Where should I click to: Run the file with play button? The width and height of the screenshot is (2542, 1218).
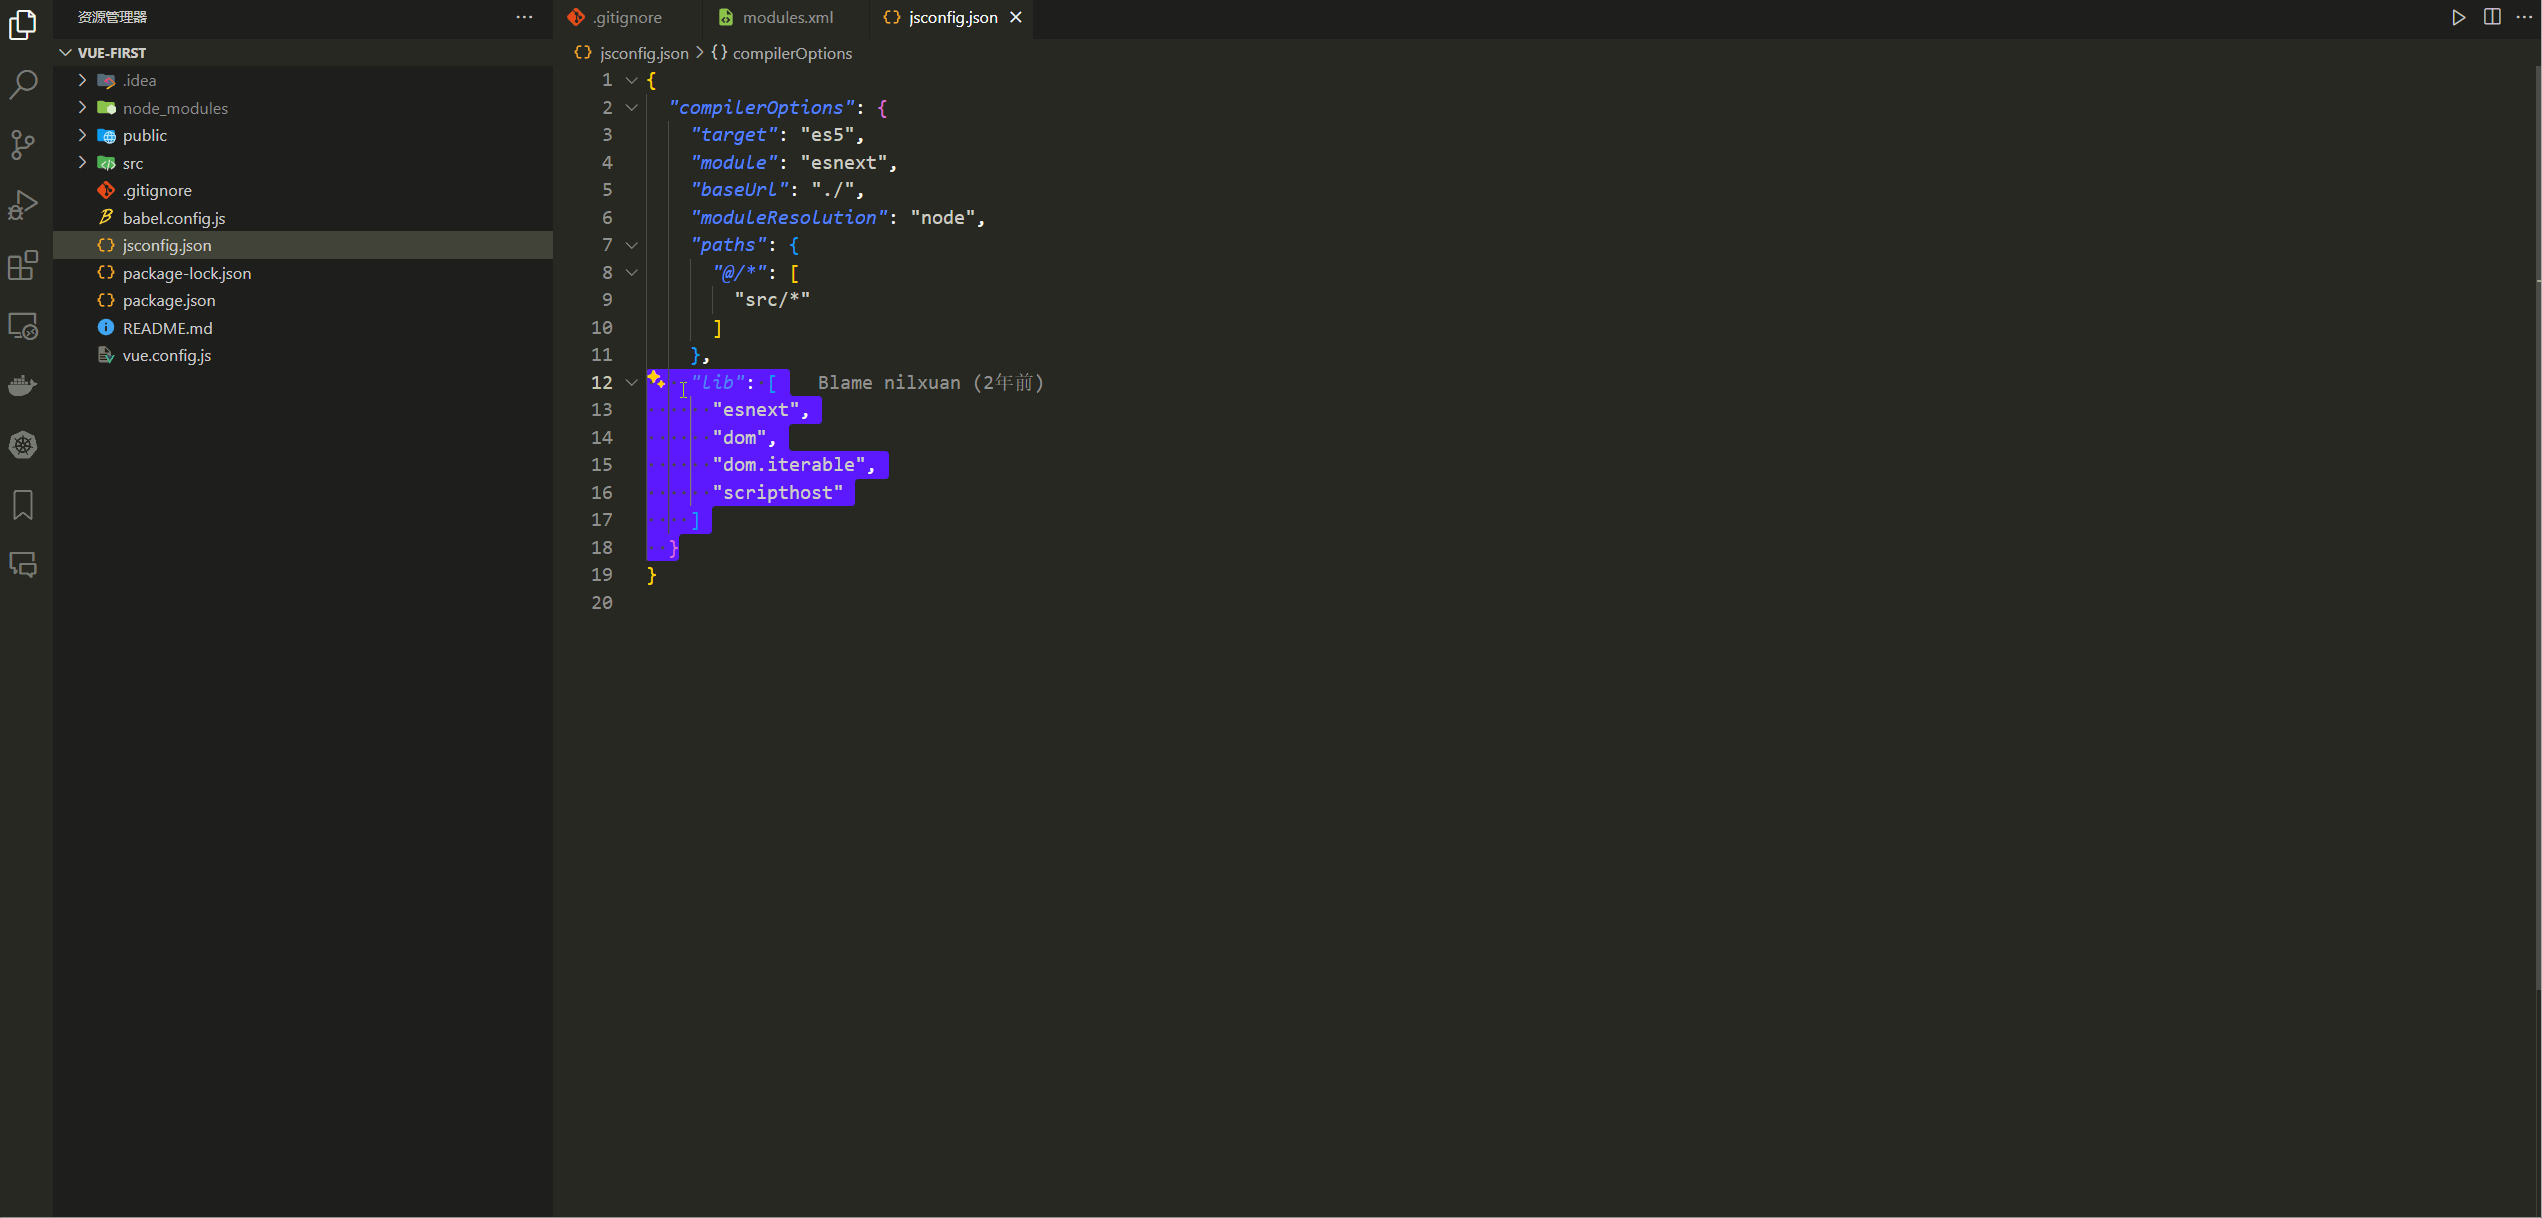[x=2458, y=17]
